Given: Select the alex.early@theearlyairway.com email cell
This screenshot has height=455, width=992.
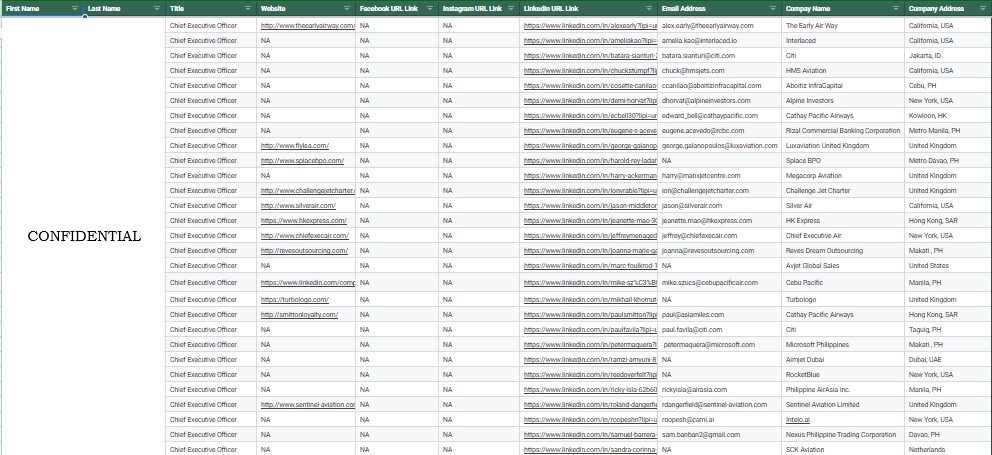Looking at the screenshot, I should pyautogui.click(x=719, y=26).
